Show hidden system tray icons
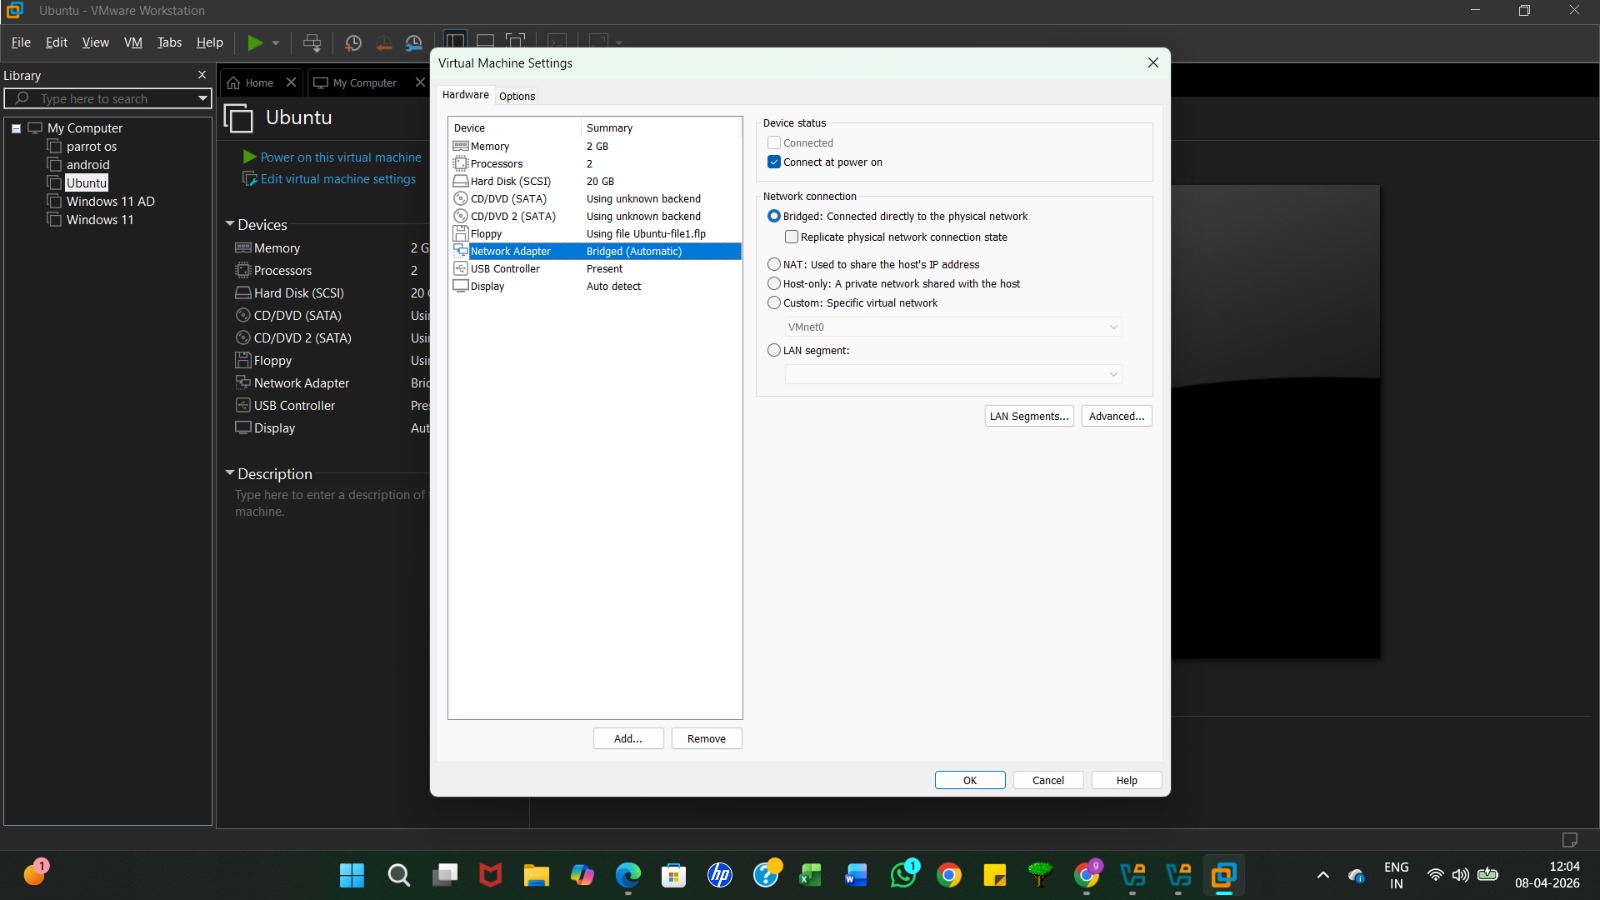Viewport: 1600px width, 900px height. click(x=1323, y=875)
